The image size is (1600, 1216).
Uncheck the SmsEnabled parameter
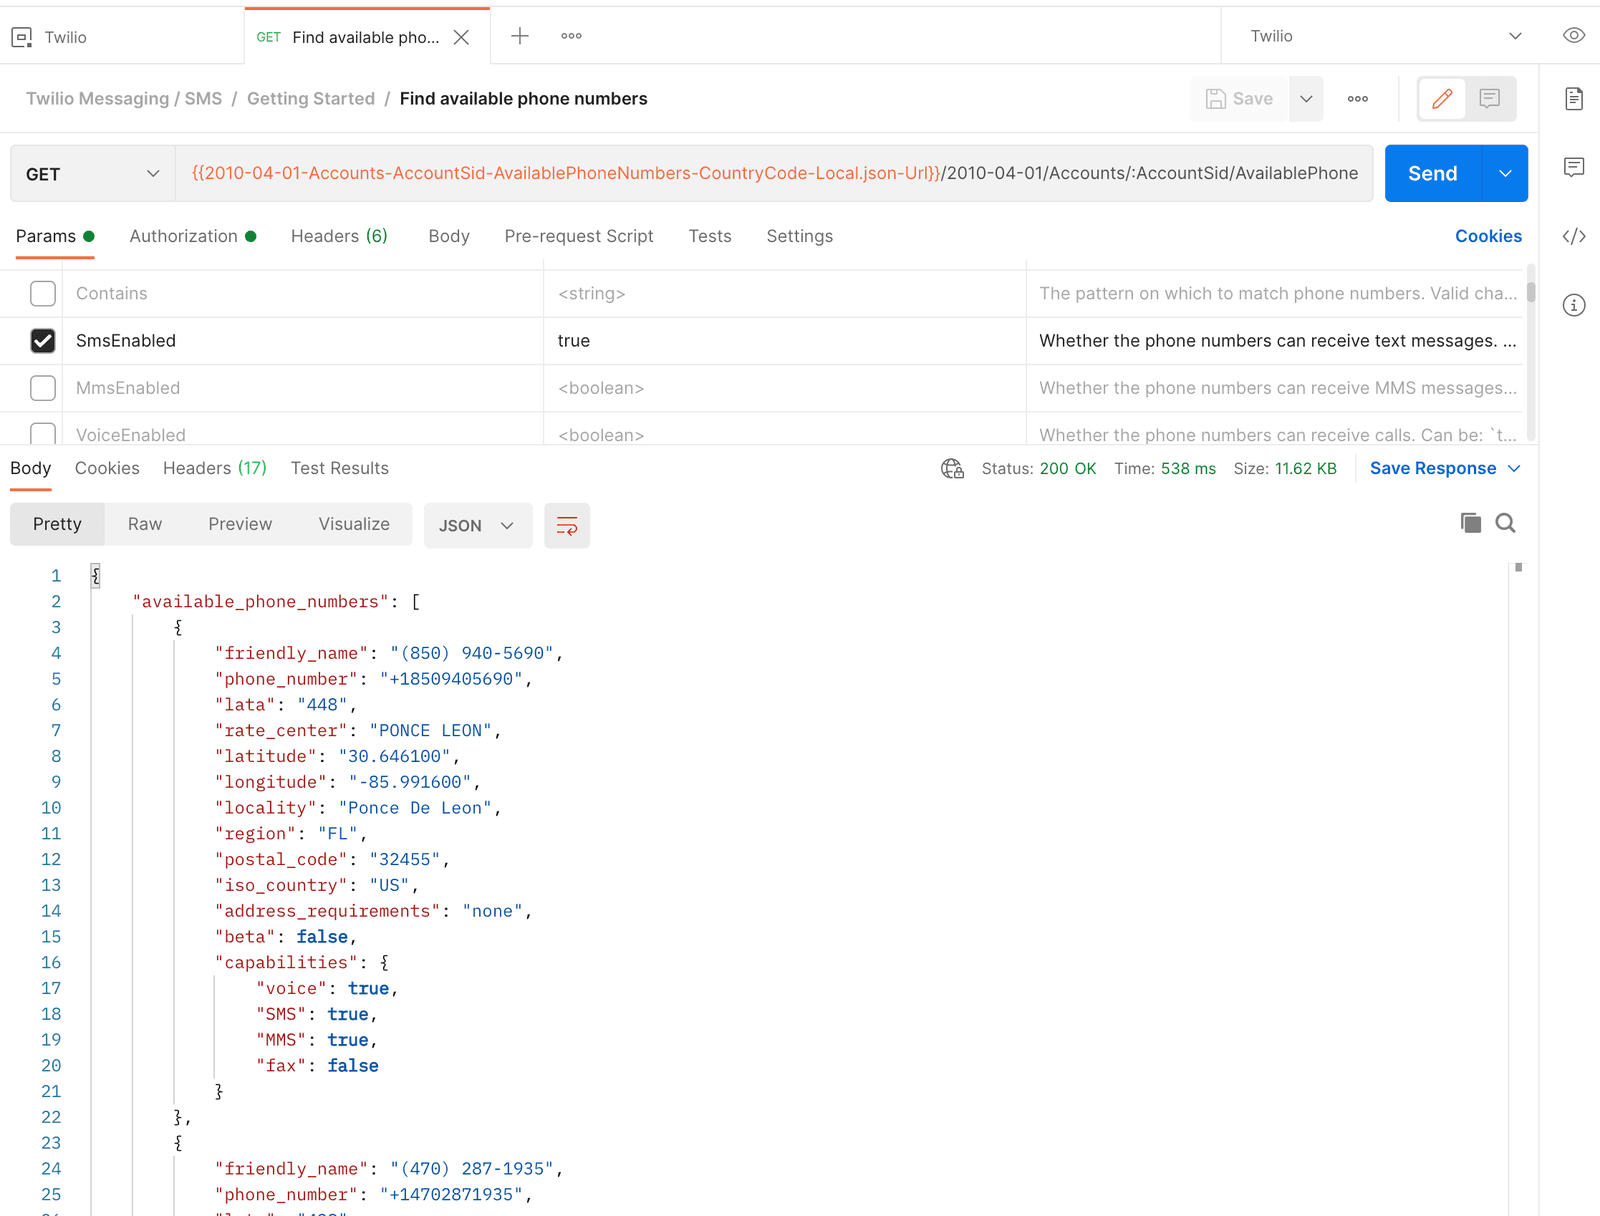42,340
